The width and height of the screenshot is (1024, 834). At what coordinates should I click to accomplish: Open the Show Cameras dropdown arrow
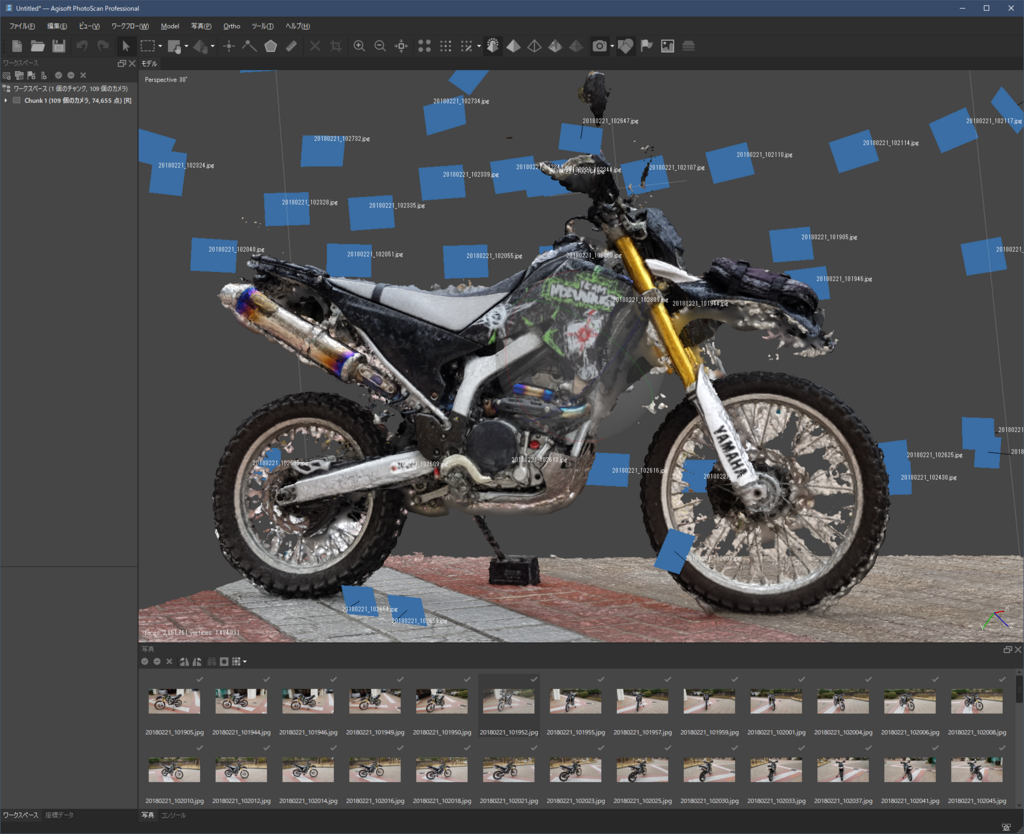tap(611, 46)
